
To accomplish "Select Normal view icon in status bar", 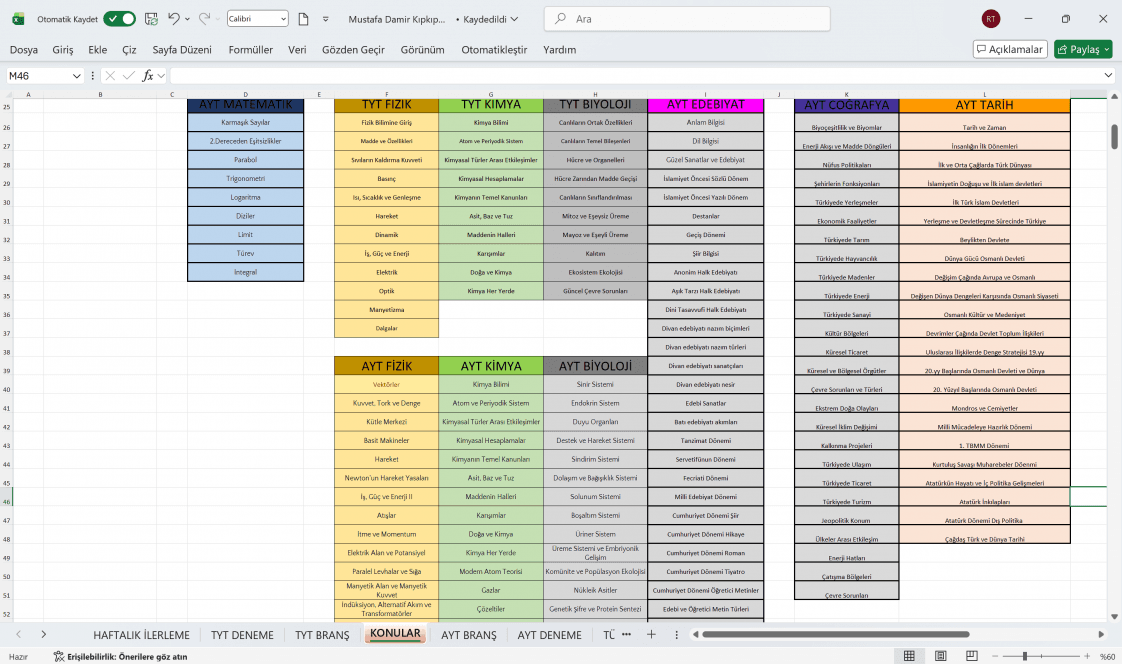I will (909, 656).
